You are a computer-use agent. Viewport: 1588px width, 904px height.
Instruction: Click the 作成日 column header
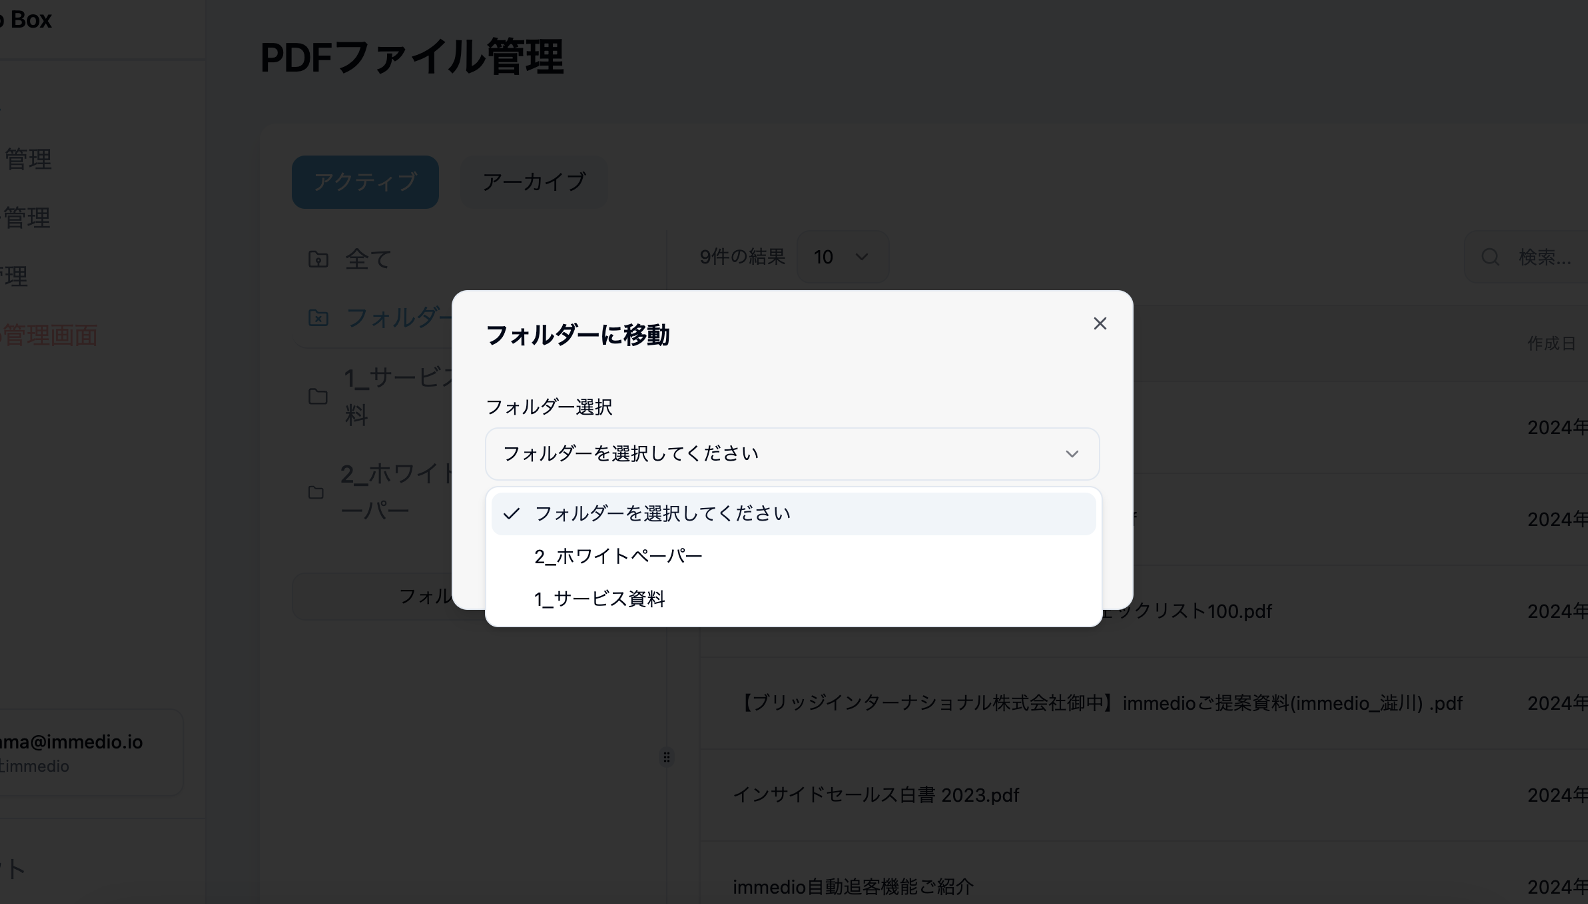1551,343
